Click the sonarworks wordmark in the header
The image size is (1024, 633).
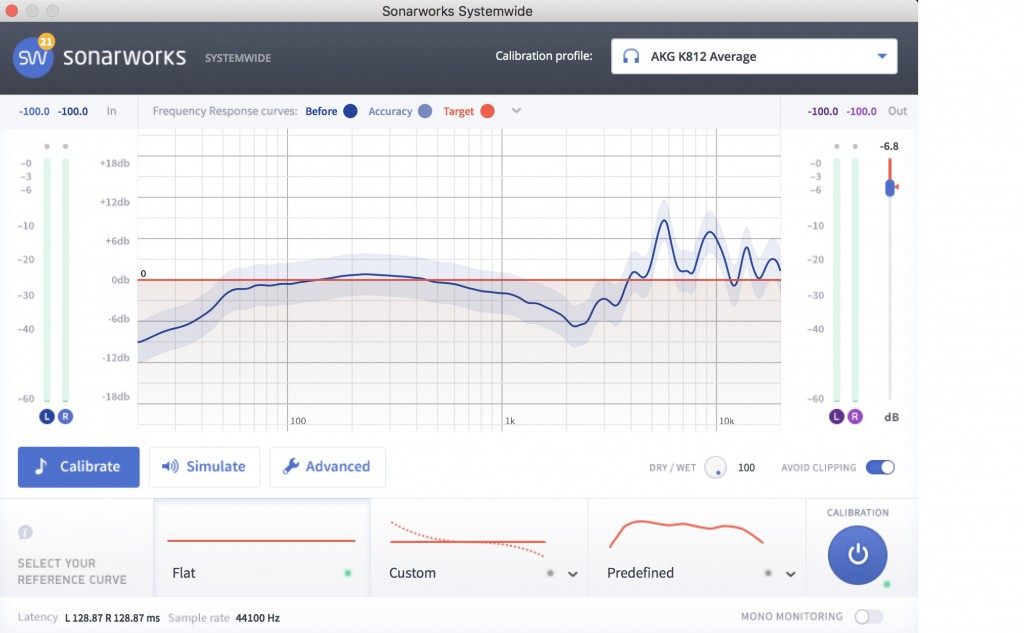pyautogui.click(x=124, y=57)
